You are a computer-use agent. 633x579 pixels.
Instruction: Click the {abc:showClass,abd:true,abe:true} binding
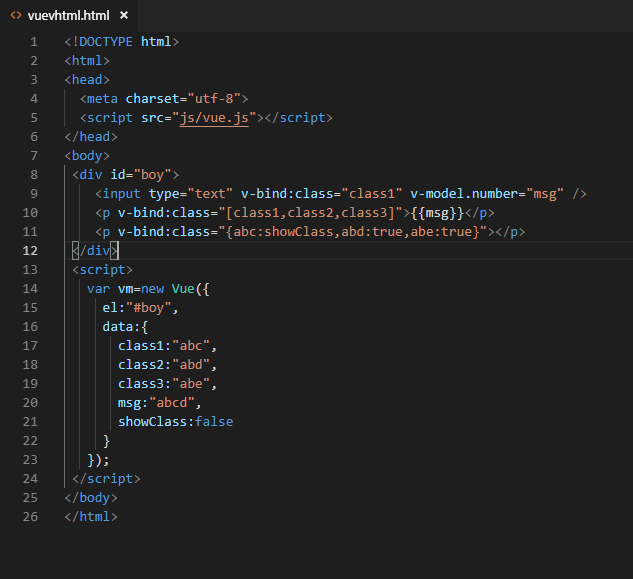tap(352, 232)
